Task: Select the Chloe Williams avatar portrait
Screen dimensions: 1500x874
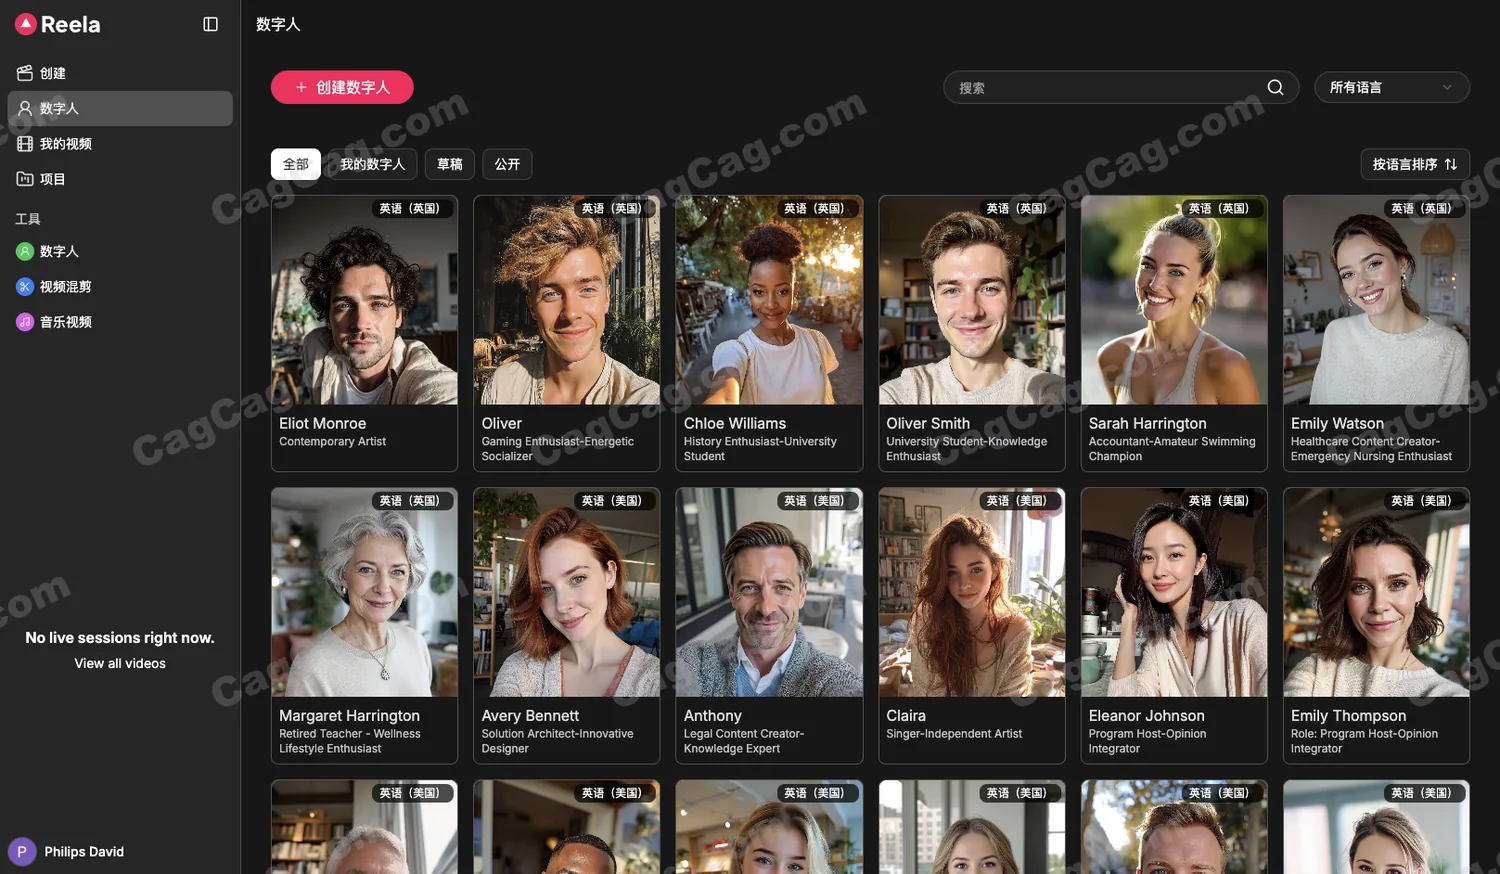Action: point(769,300)
